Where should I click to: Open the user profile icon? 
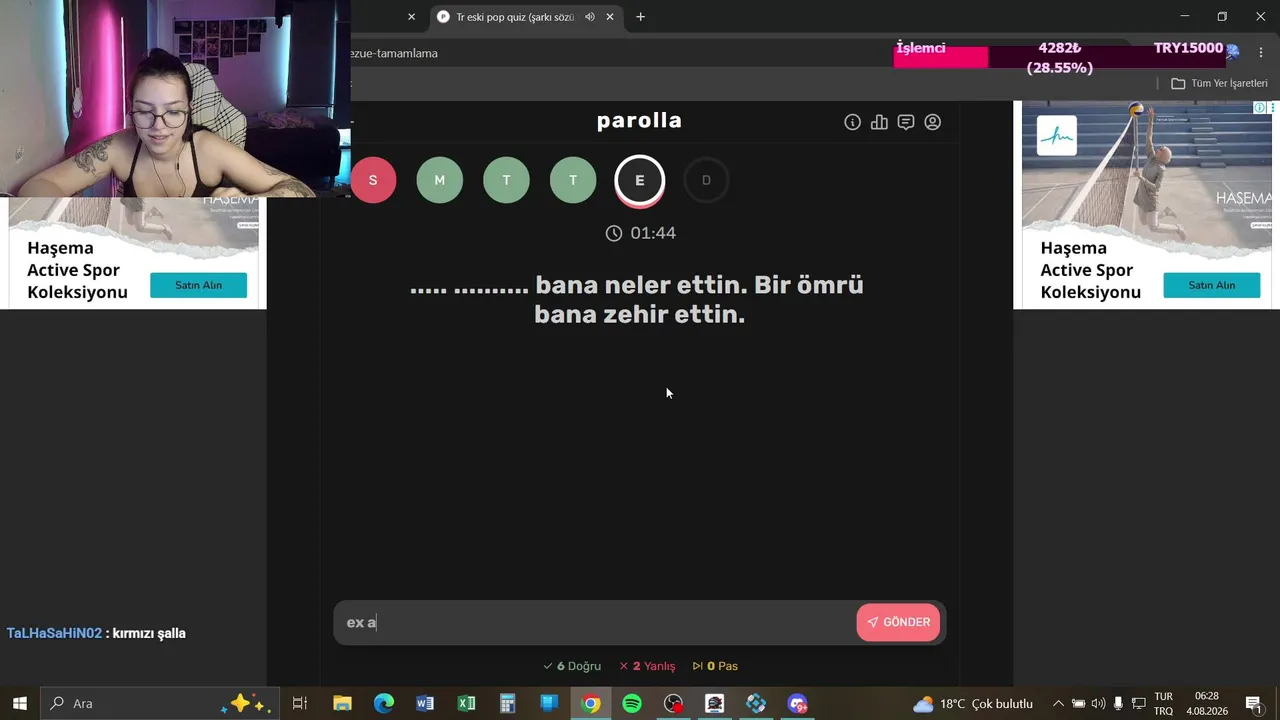(x=933, y=122)
